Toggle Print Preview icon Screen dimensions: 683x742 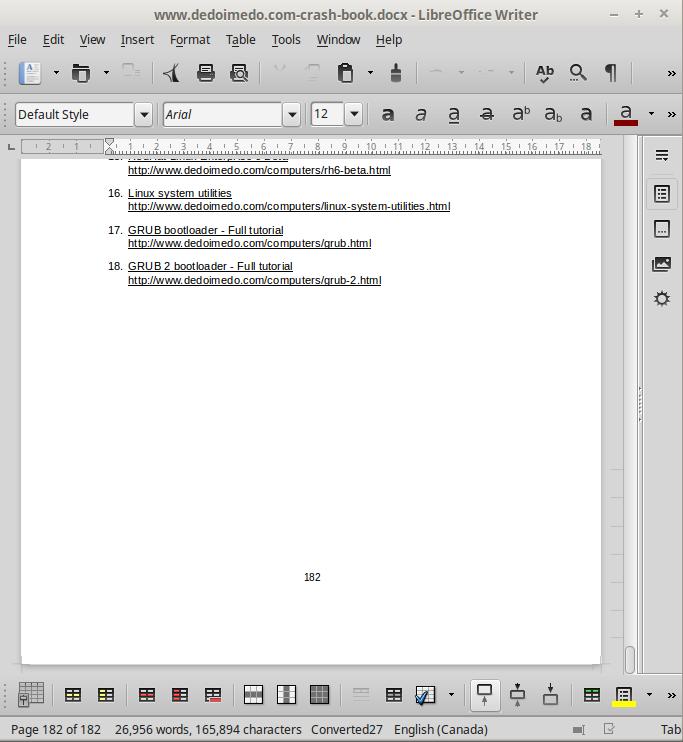pyautogui.click(x=239, y=73)
